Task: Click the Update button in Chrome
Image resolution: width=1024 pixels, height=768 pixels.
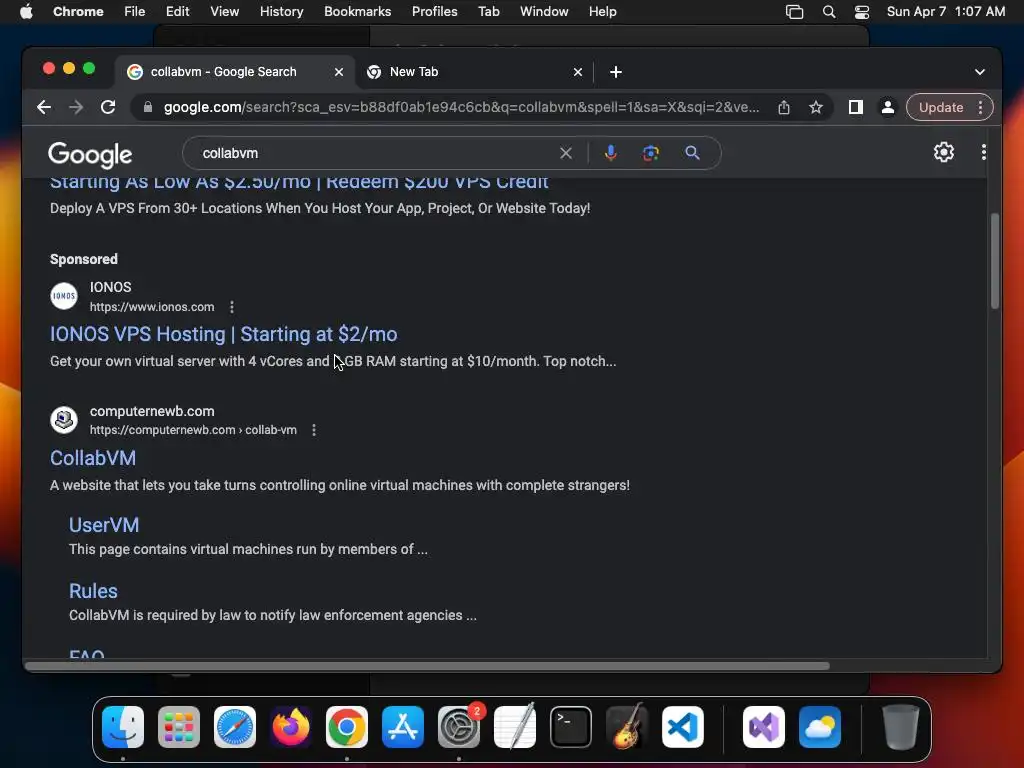Action: [x=941, y=107]
